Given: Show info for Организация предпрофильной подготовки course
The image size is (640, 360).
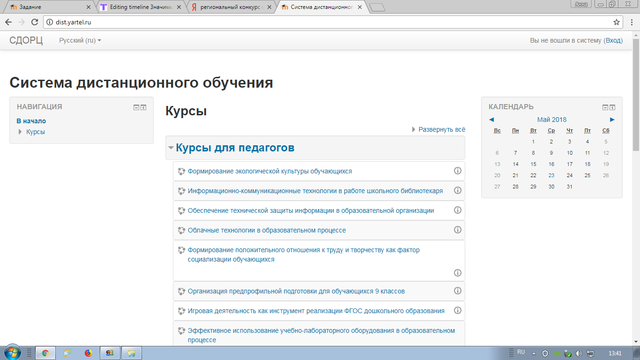Looking at the screenshot, I should click(x=458, y=291).
